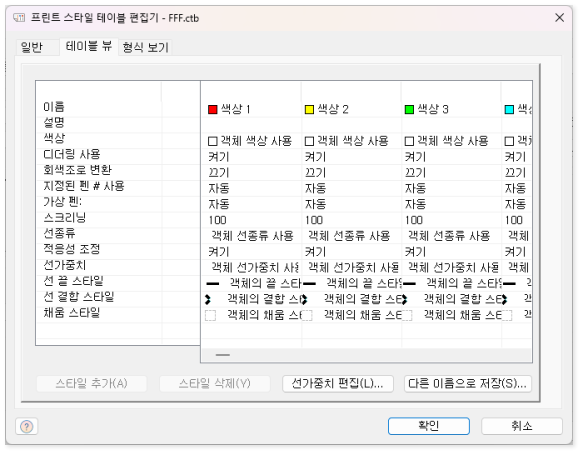Screen dimensions: 582x454
Task: Click the 가상 펜: row label
Action: click(62, 202)
